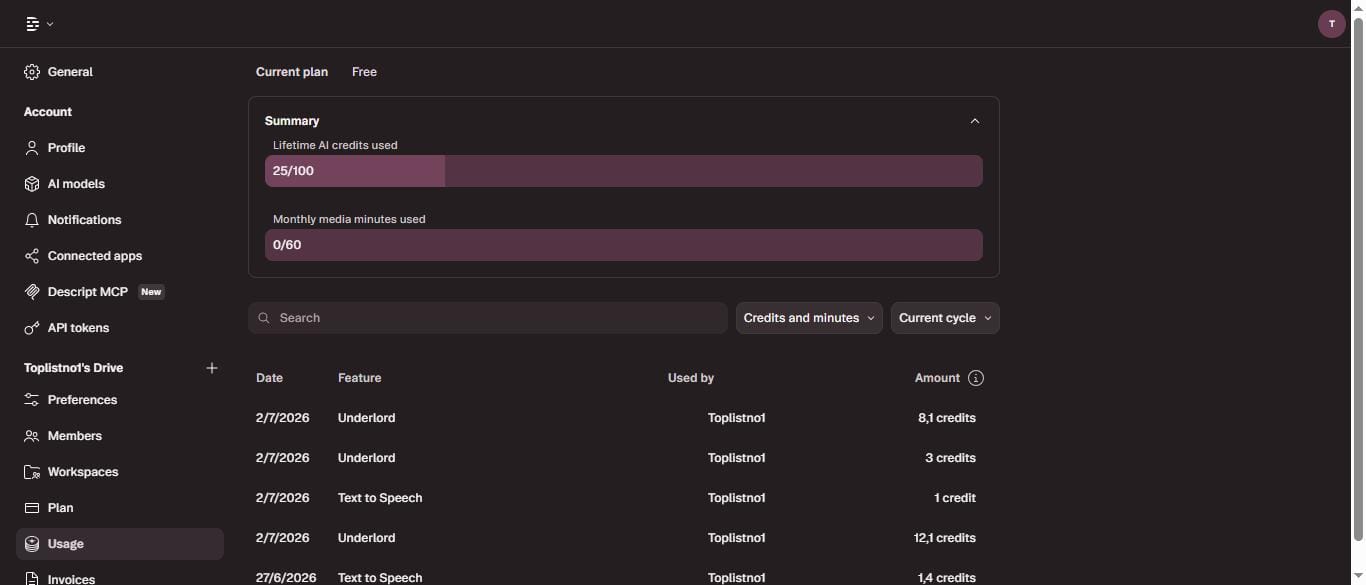
Task: Click the Connected apps share icon
Action: (32, 256)
